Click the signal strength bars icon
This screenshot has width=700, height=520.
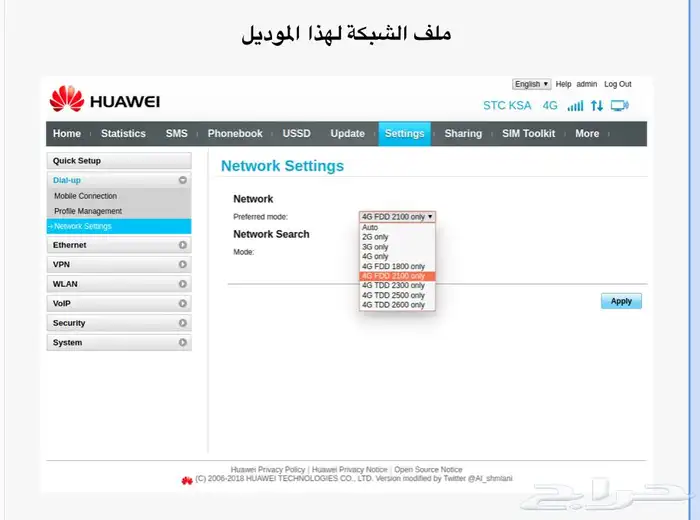click(x=575, y=106)
